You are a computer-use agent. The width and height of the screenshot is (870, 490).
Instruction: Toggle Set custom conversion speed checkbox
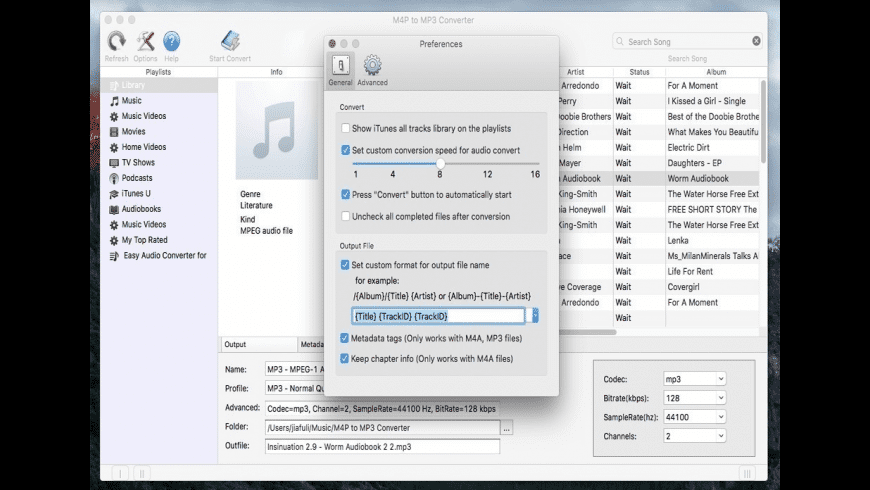(346, 150)
